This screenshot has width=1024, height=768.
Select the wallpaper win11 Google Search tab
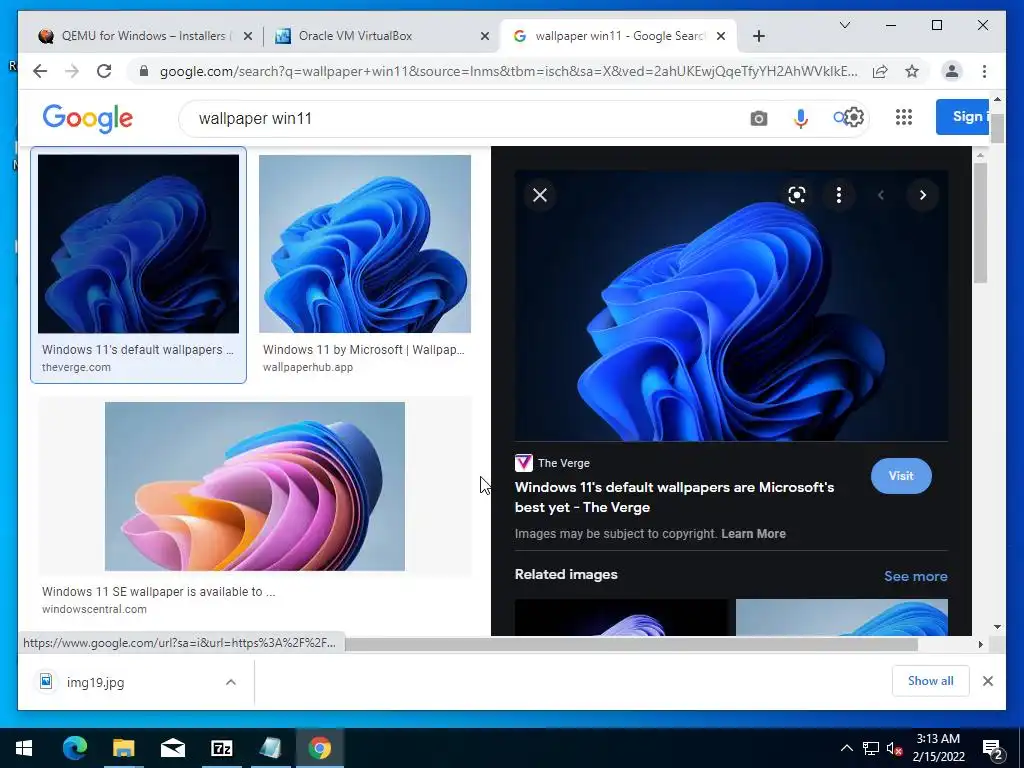coord(618,36)
